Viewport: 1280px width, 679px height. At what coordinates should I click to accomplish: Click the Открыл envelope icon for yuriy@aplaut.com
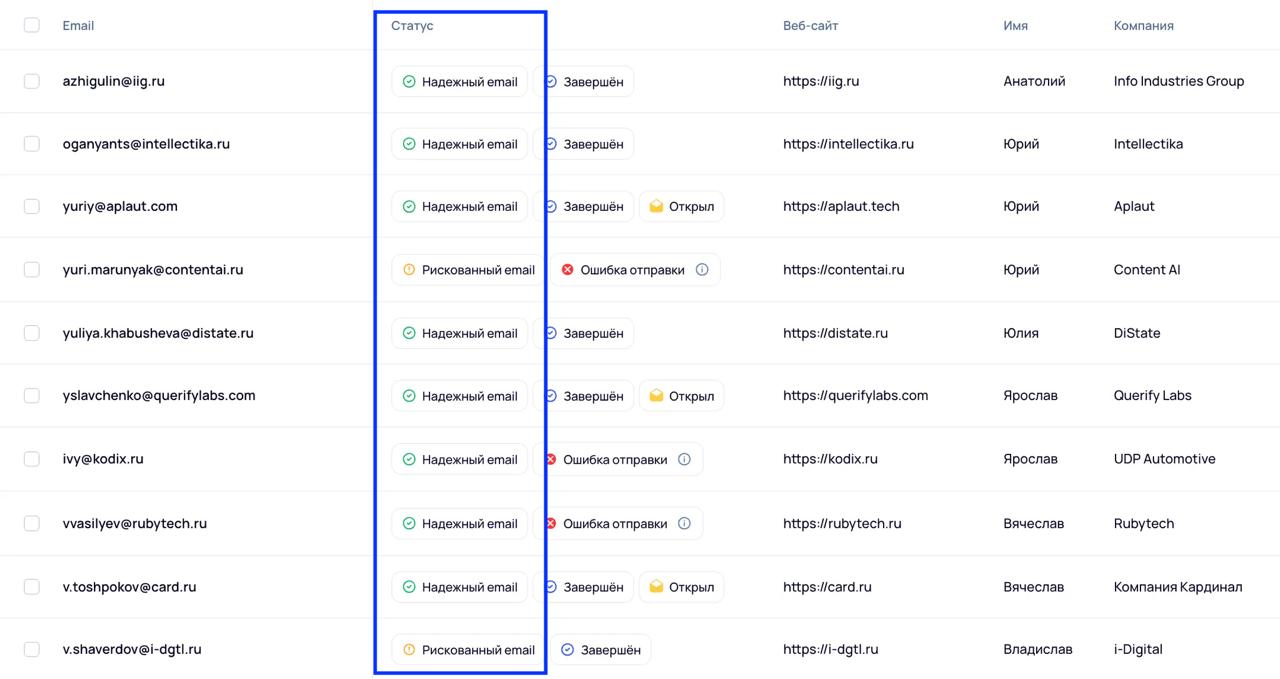tap(656, 207)
